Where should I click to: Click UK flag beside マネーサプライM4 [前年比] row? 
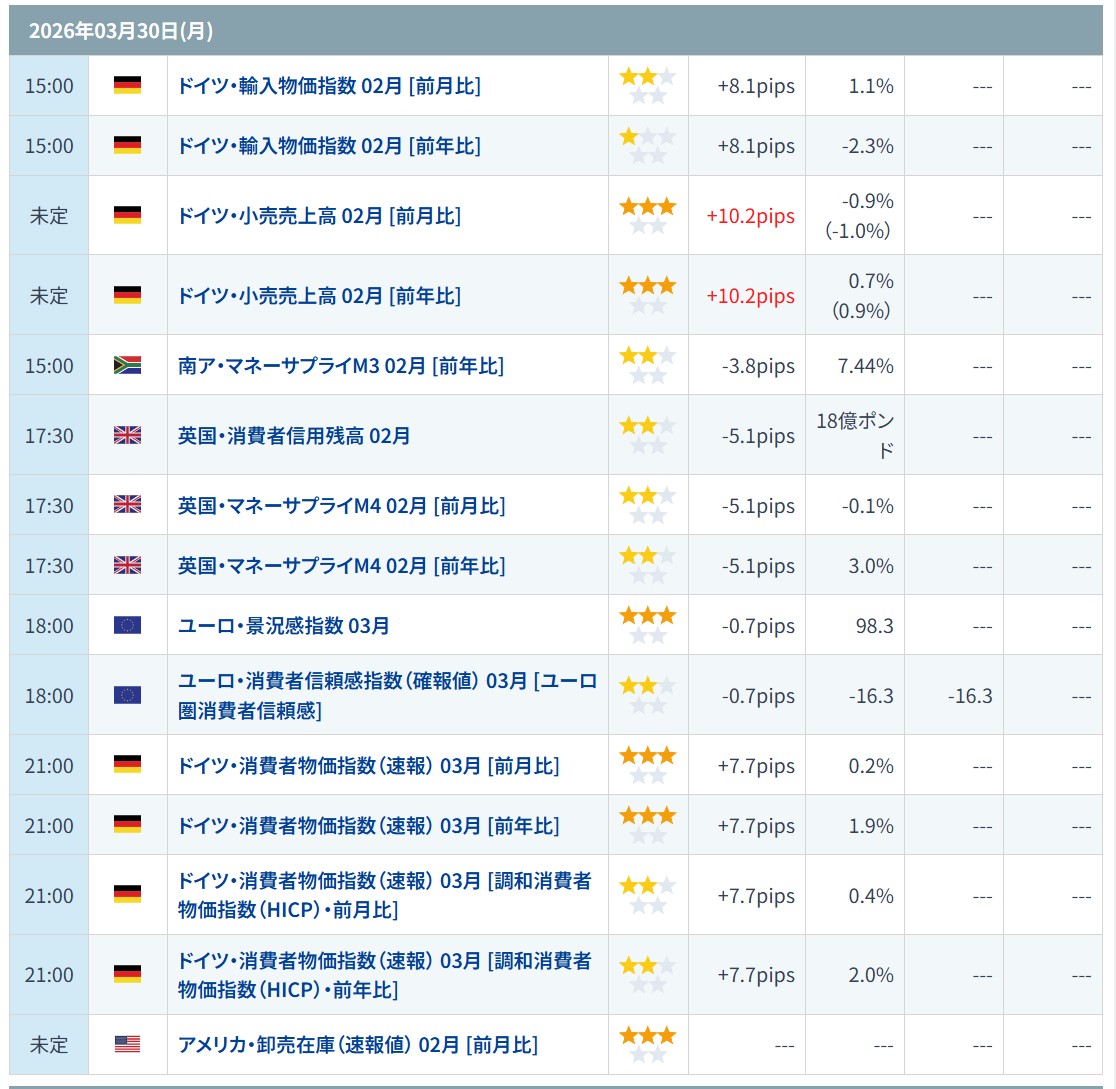point(127,565)
